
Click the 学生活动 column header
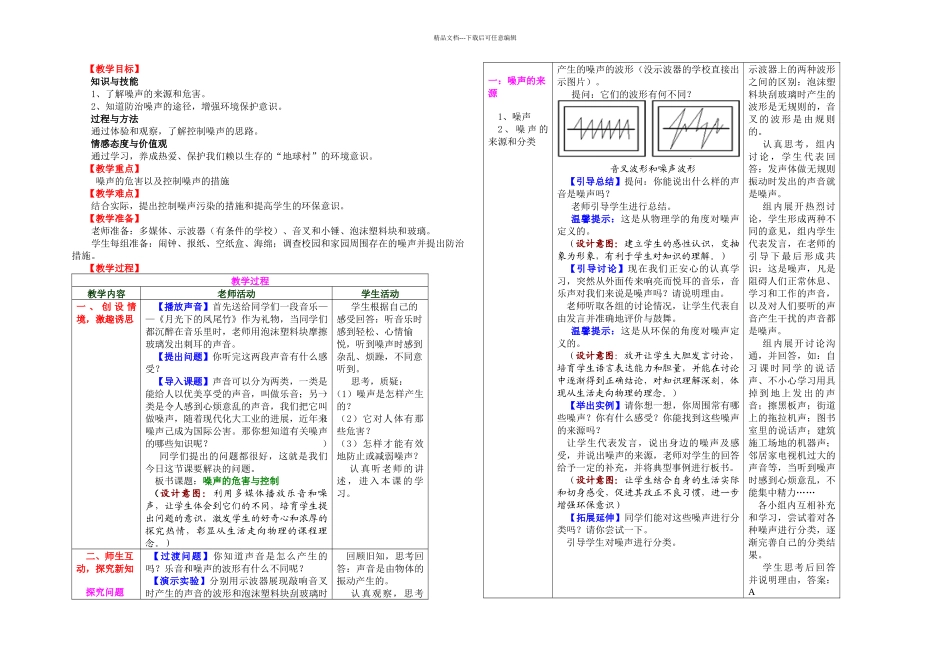(380, 293)
